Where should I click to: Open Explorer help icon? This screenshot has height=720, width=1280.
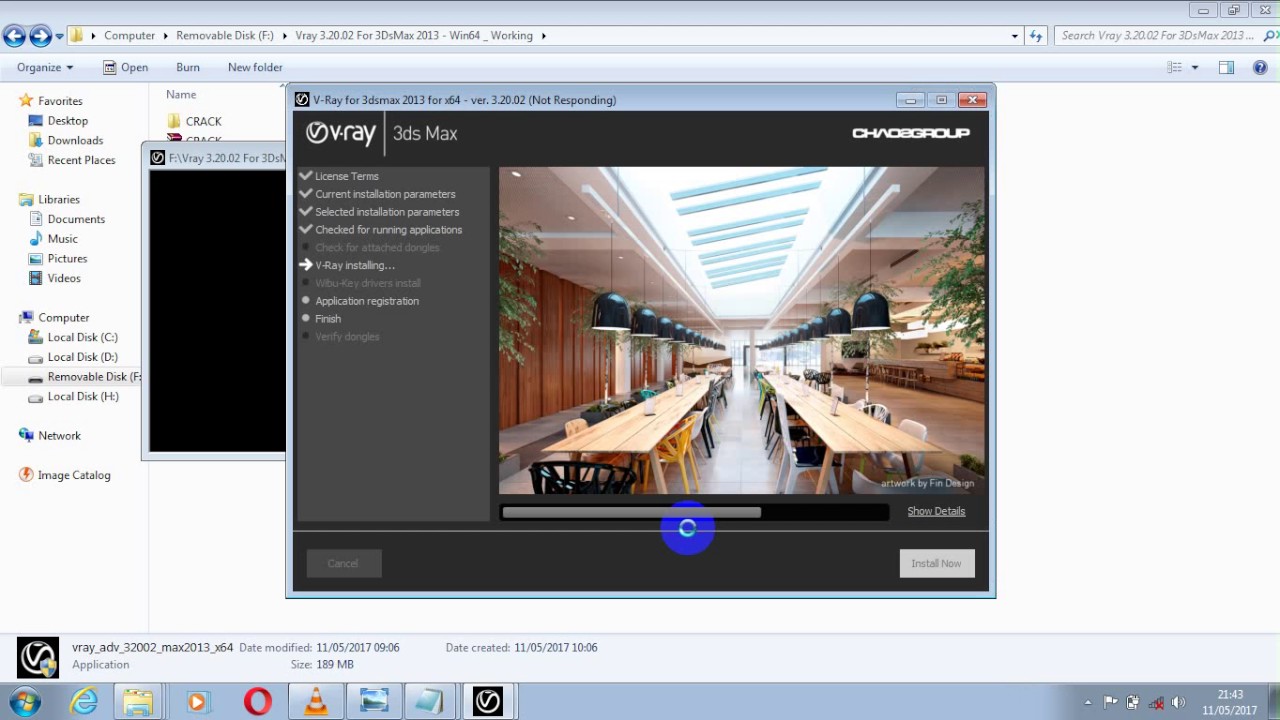[1260, 67]
